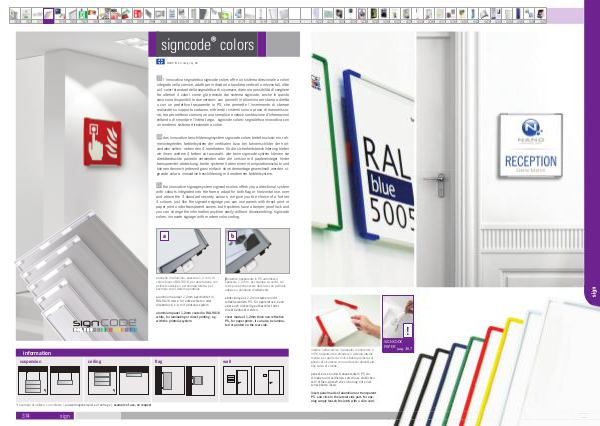
Task: Click the RECEPTION door sign
Action: (530, 145)
